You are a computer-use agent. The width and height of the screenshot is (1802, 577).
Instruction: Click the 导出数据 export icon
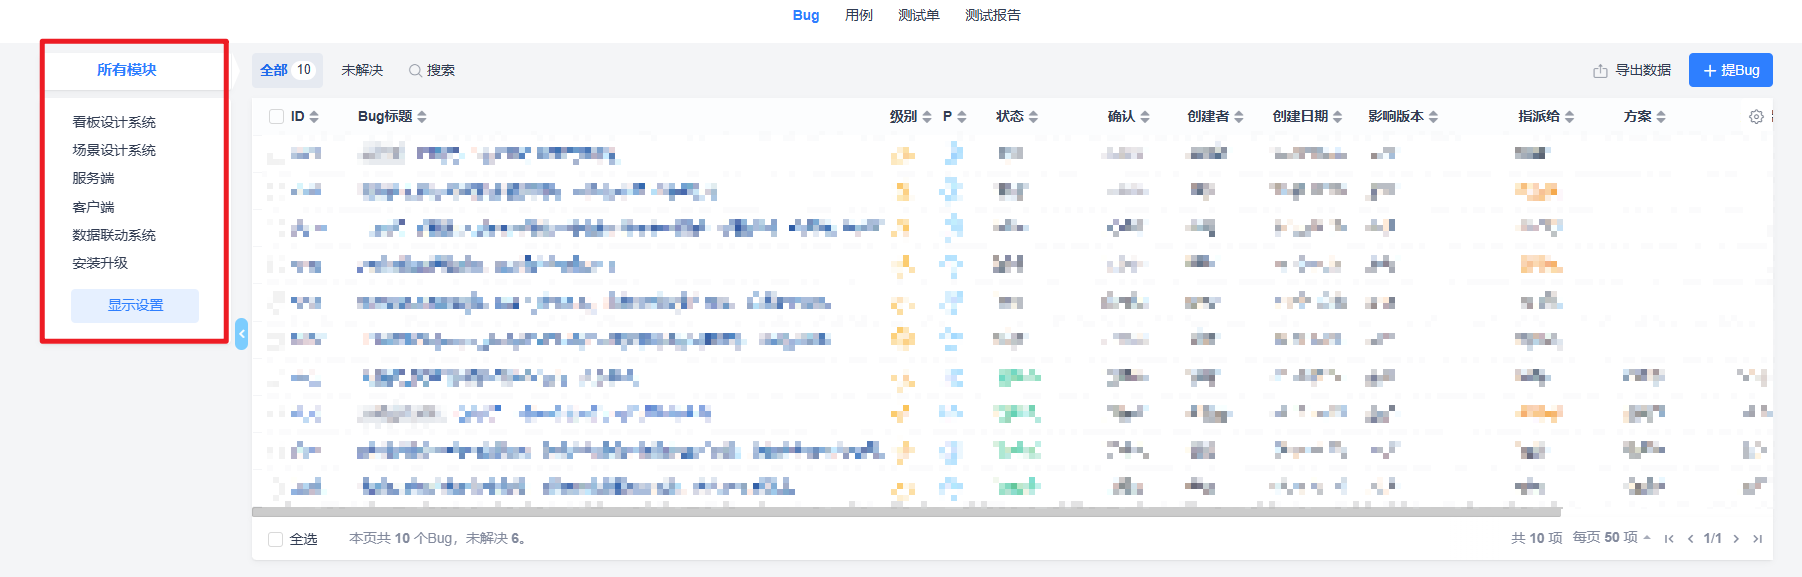point(1600,71)
